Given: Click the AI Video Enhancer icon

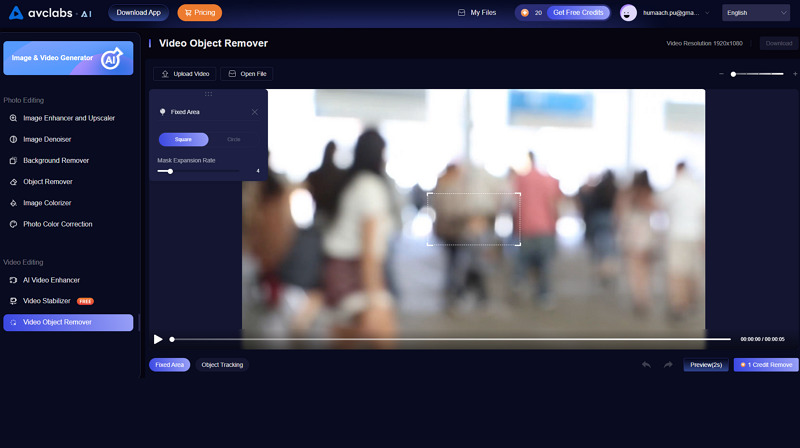Looking at the screenshot, I should tap(13, 280).
